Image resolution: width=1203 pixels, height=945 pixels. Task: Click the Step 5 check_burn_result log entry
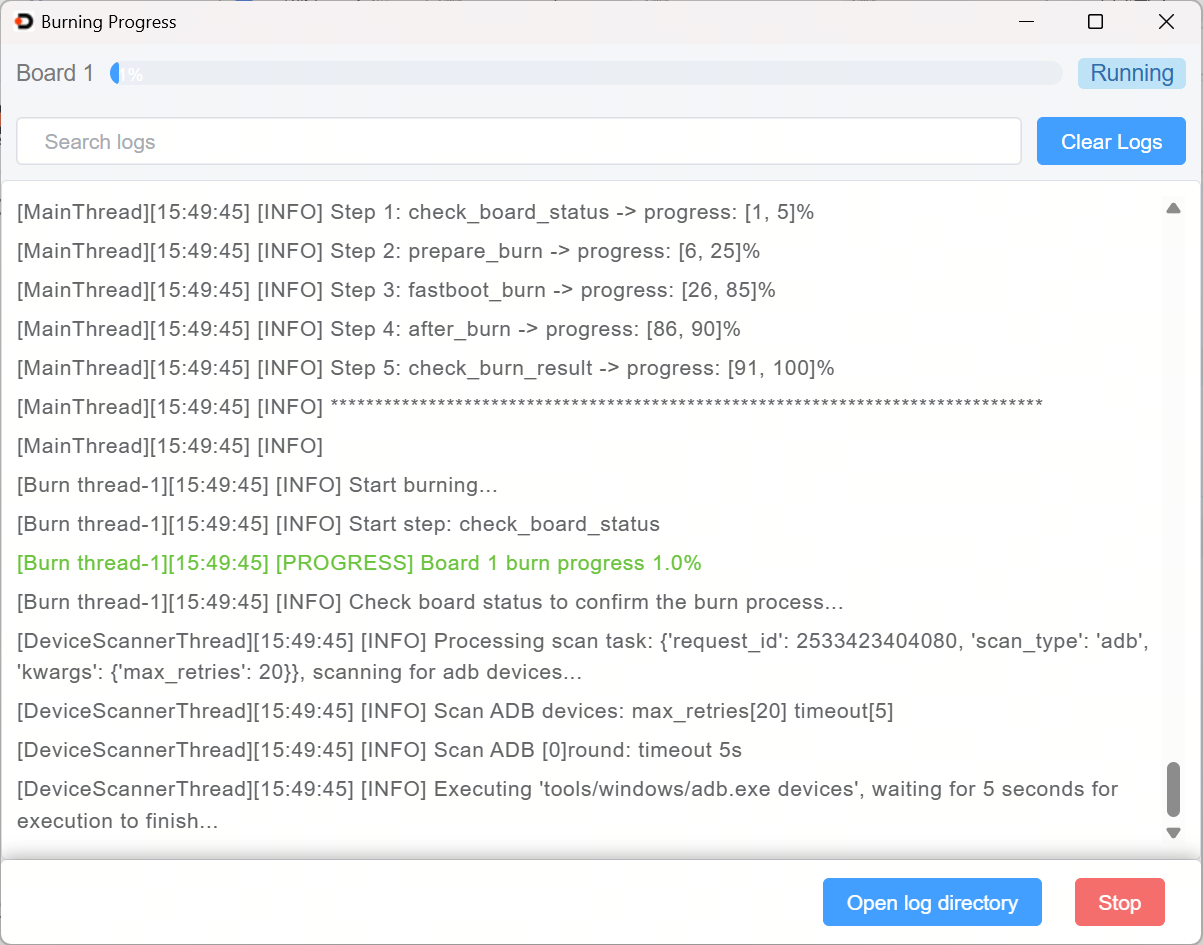425,368
